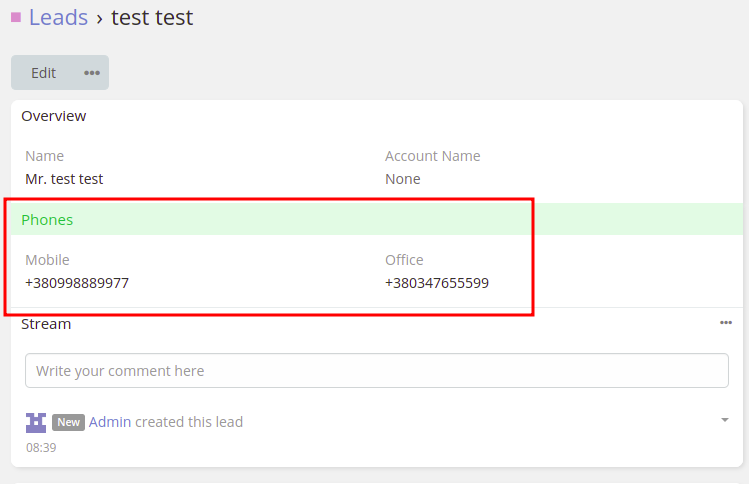Go back to the Leads list

pos(58,17)
